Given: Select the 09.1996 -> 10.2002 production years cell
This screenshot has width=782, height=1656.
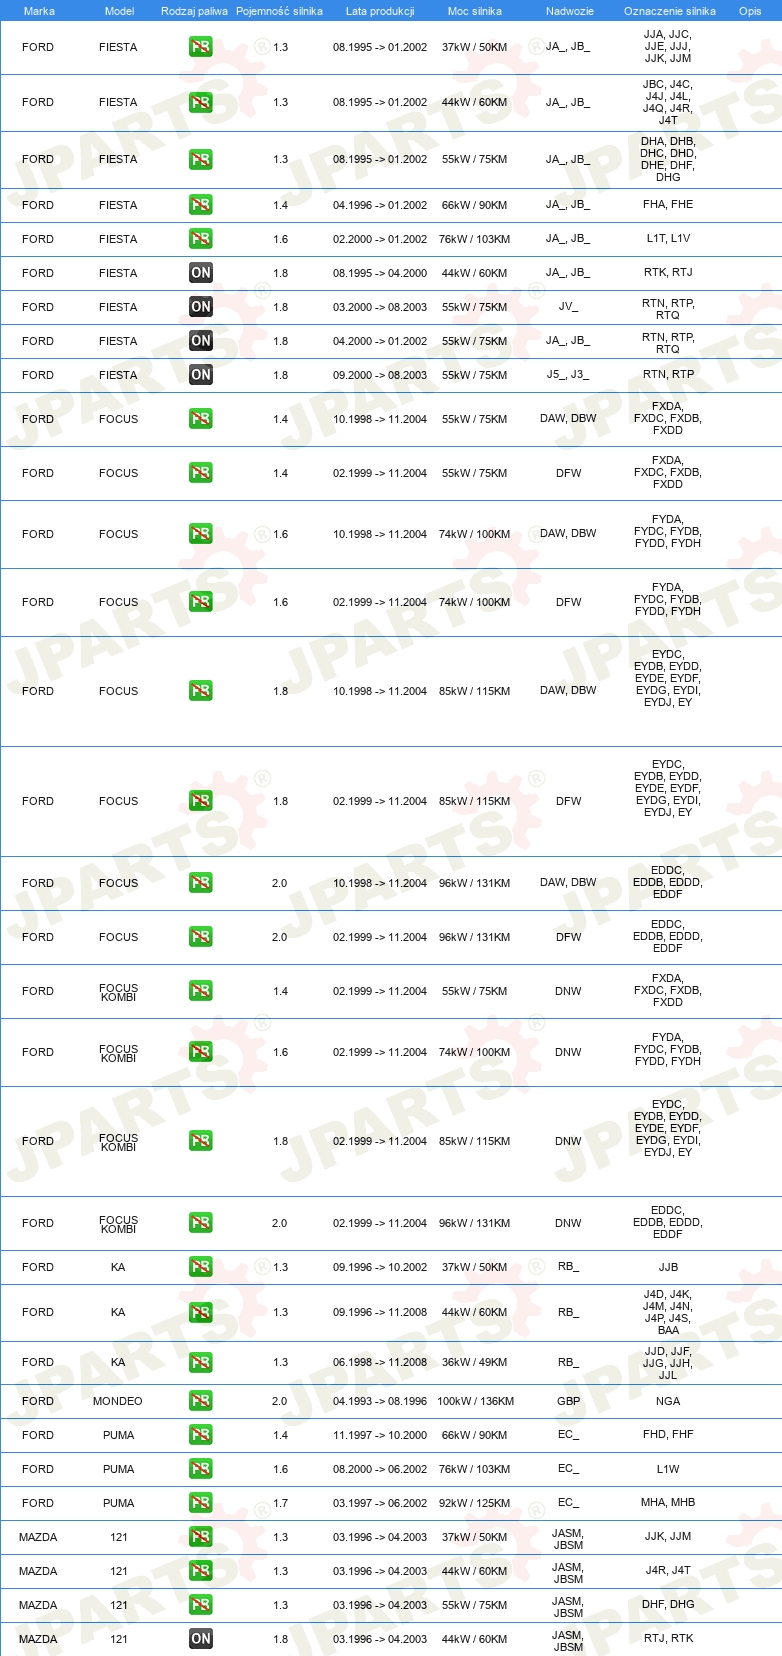Looking at the screenshot, I should (x=380, y=1267).
